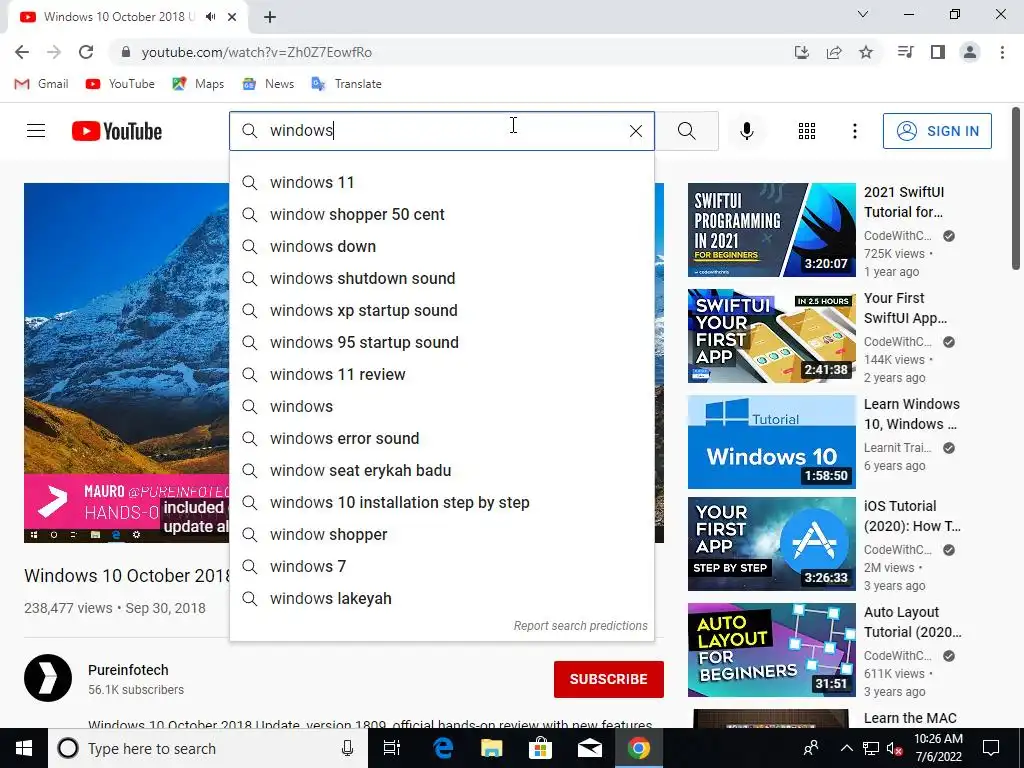Open the YouTube apps grid icon
The width and height of the screenshot is (1024, 768).
pyautogui.click(x=807, y=131)
